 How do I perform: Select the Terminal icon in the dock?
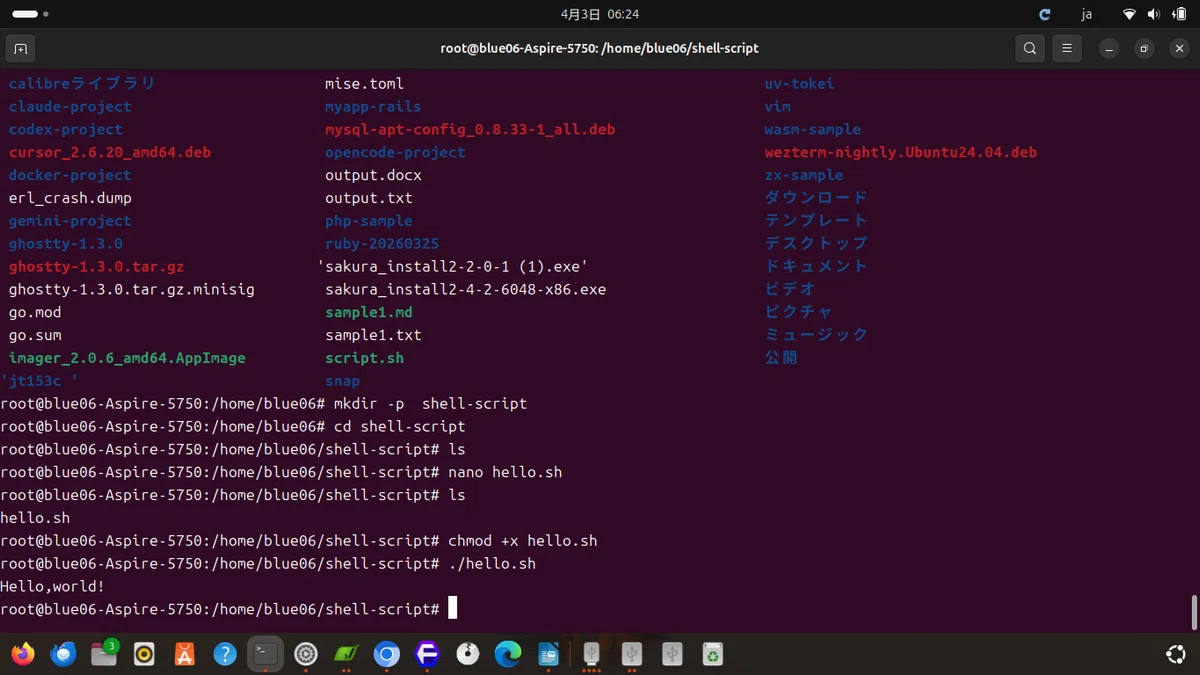(265, 654)
